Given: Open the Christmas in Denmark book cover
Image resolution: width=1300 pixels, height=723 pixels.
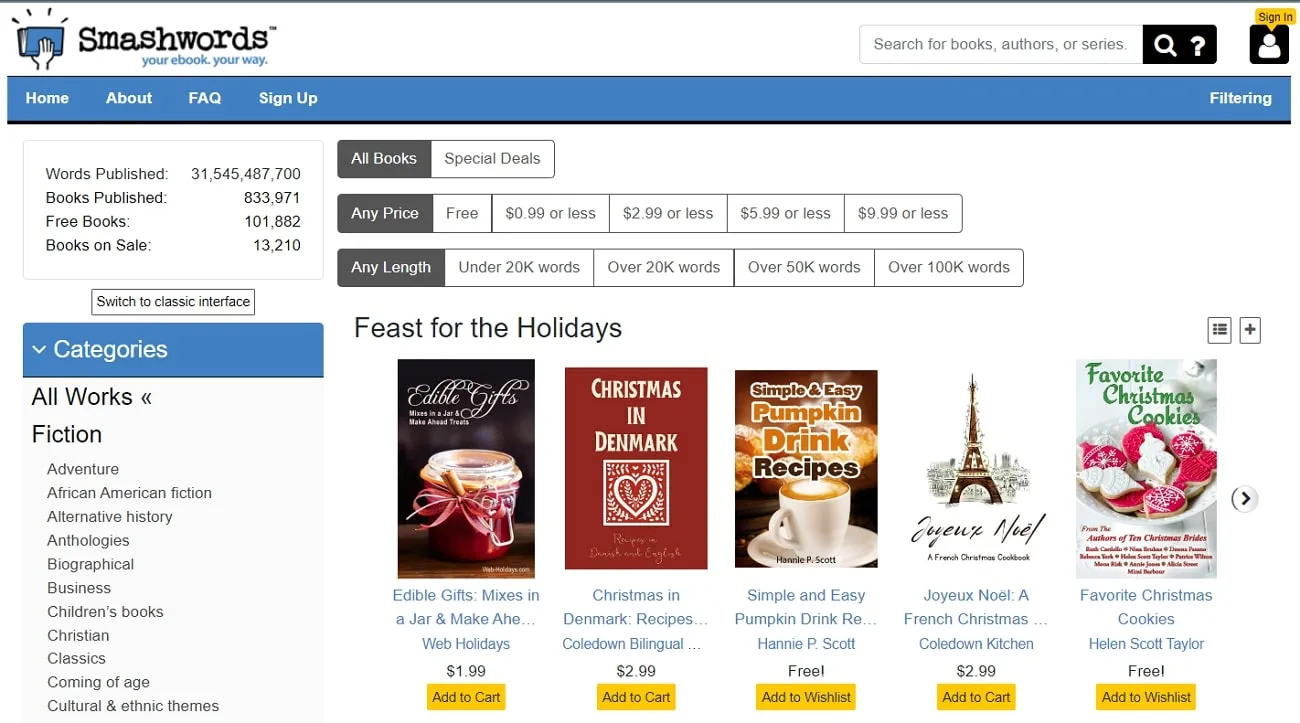Looking at the screenshot, I should click(636, 468).
